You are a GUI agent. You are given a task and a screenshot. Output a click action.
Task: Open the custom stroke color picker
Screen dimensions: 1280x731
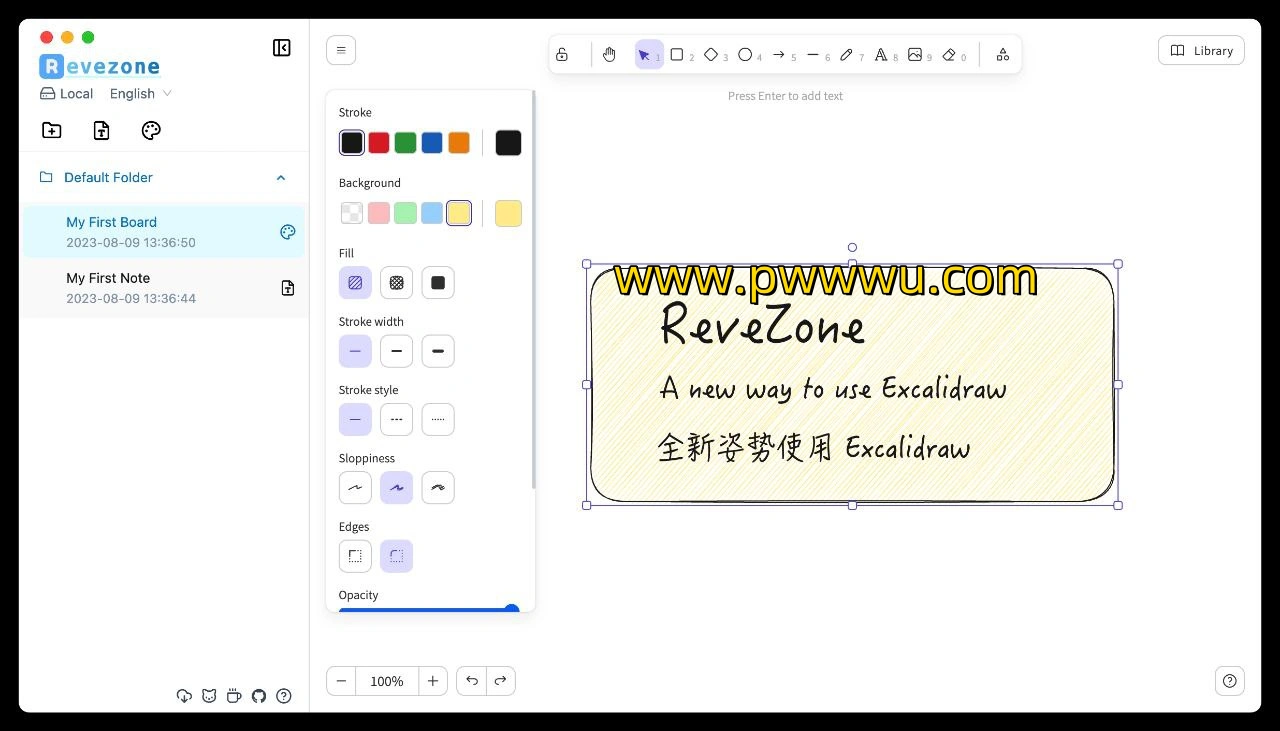tap(508, 143)
